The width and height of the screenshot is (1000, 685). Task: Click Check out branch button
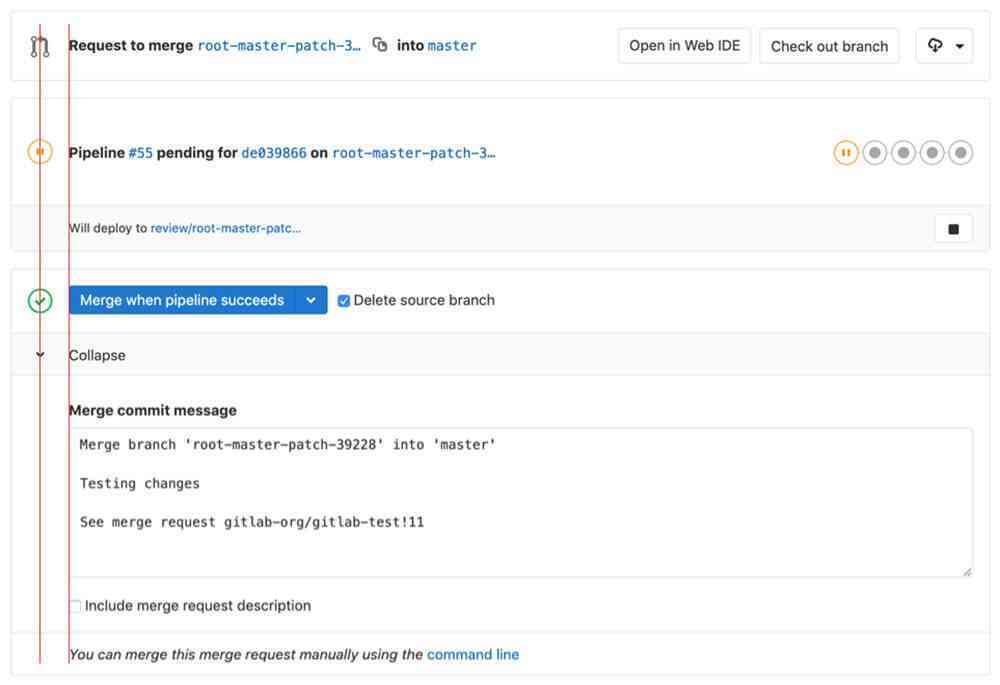coord(829,46)
